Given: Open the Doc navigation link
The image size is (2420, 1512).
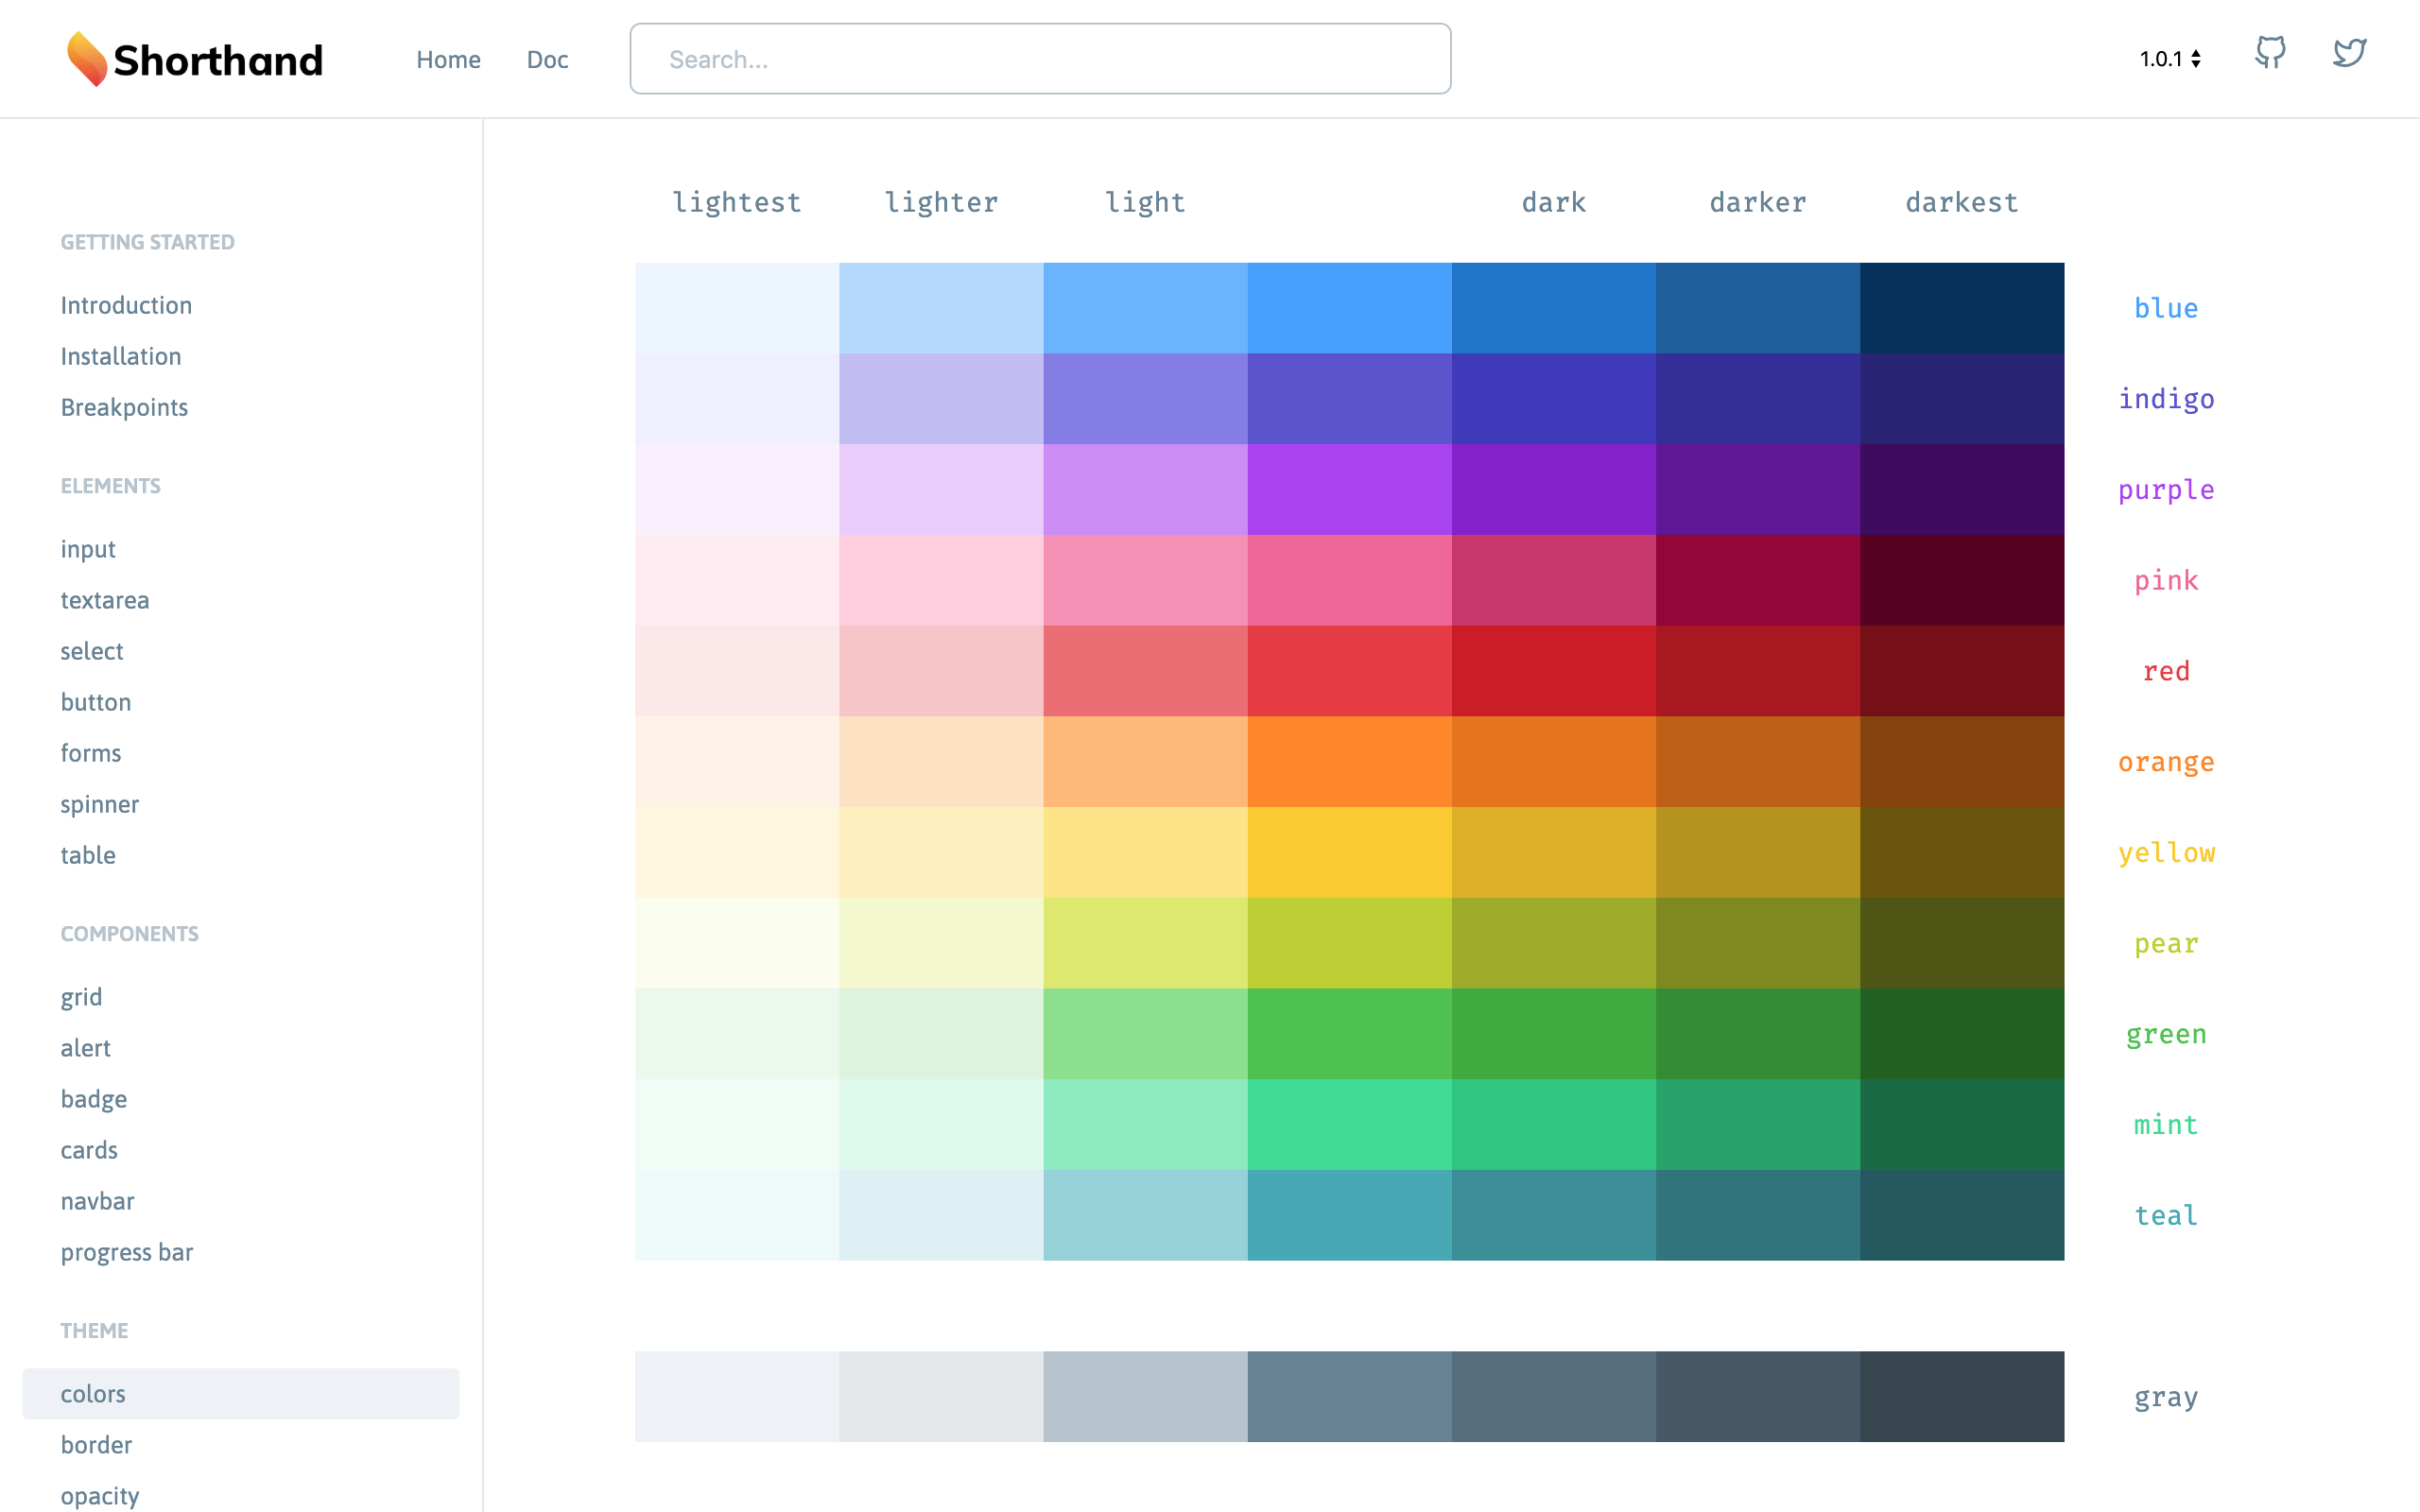Looking at the screenshot, I should tap(547, 59).
